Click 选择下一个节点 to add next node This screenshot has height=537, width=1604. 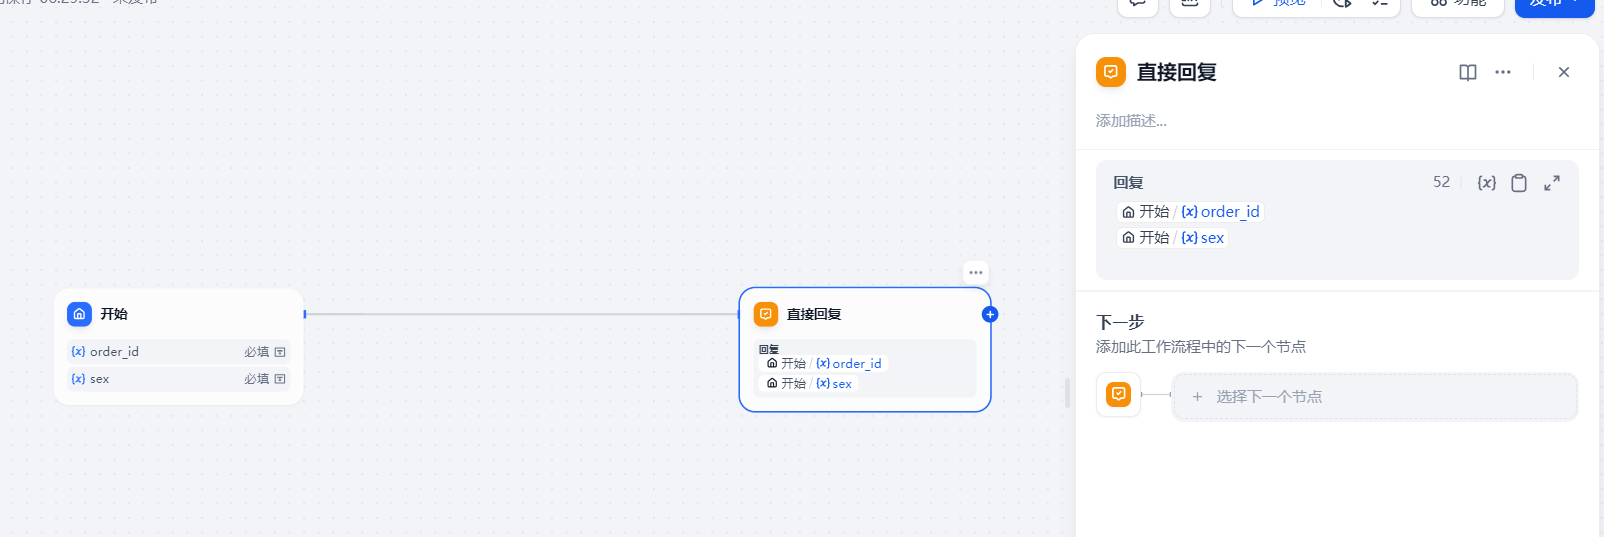(x=1374, y=397)
